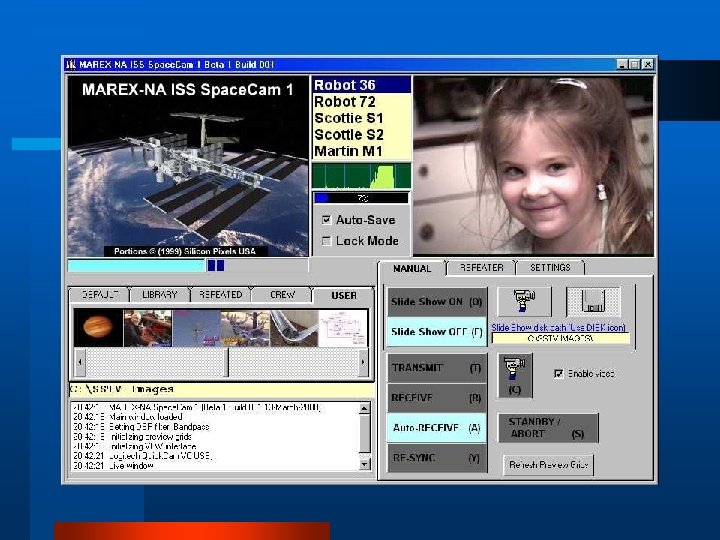The height and width of the screenshot is (540, 720).
Task: Open the LIBRARY image tab
Action: coord(160,295)
